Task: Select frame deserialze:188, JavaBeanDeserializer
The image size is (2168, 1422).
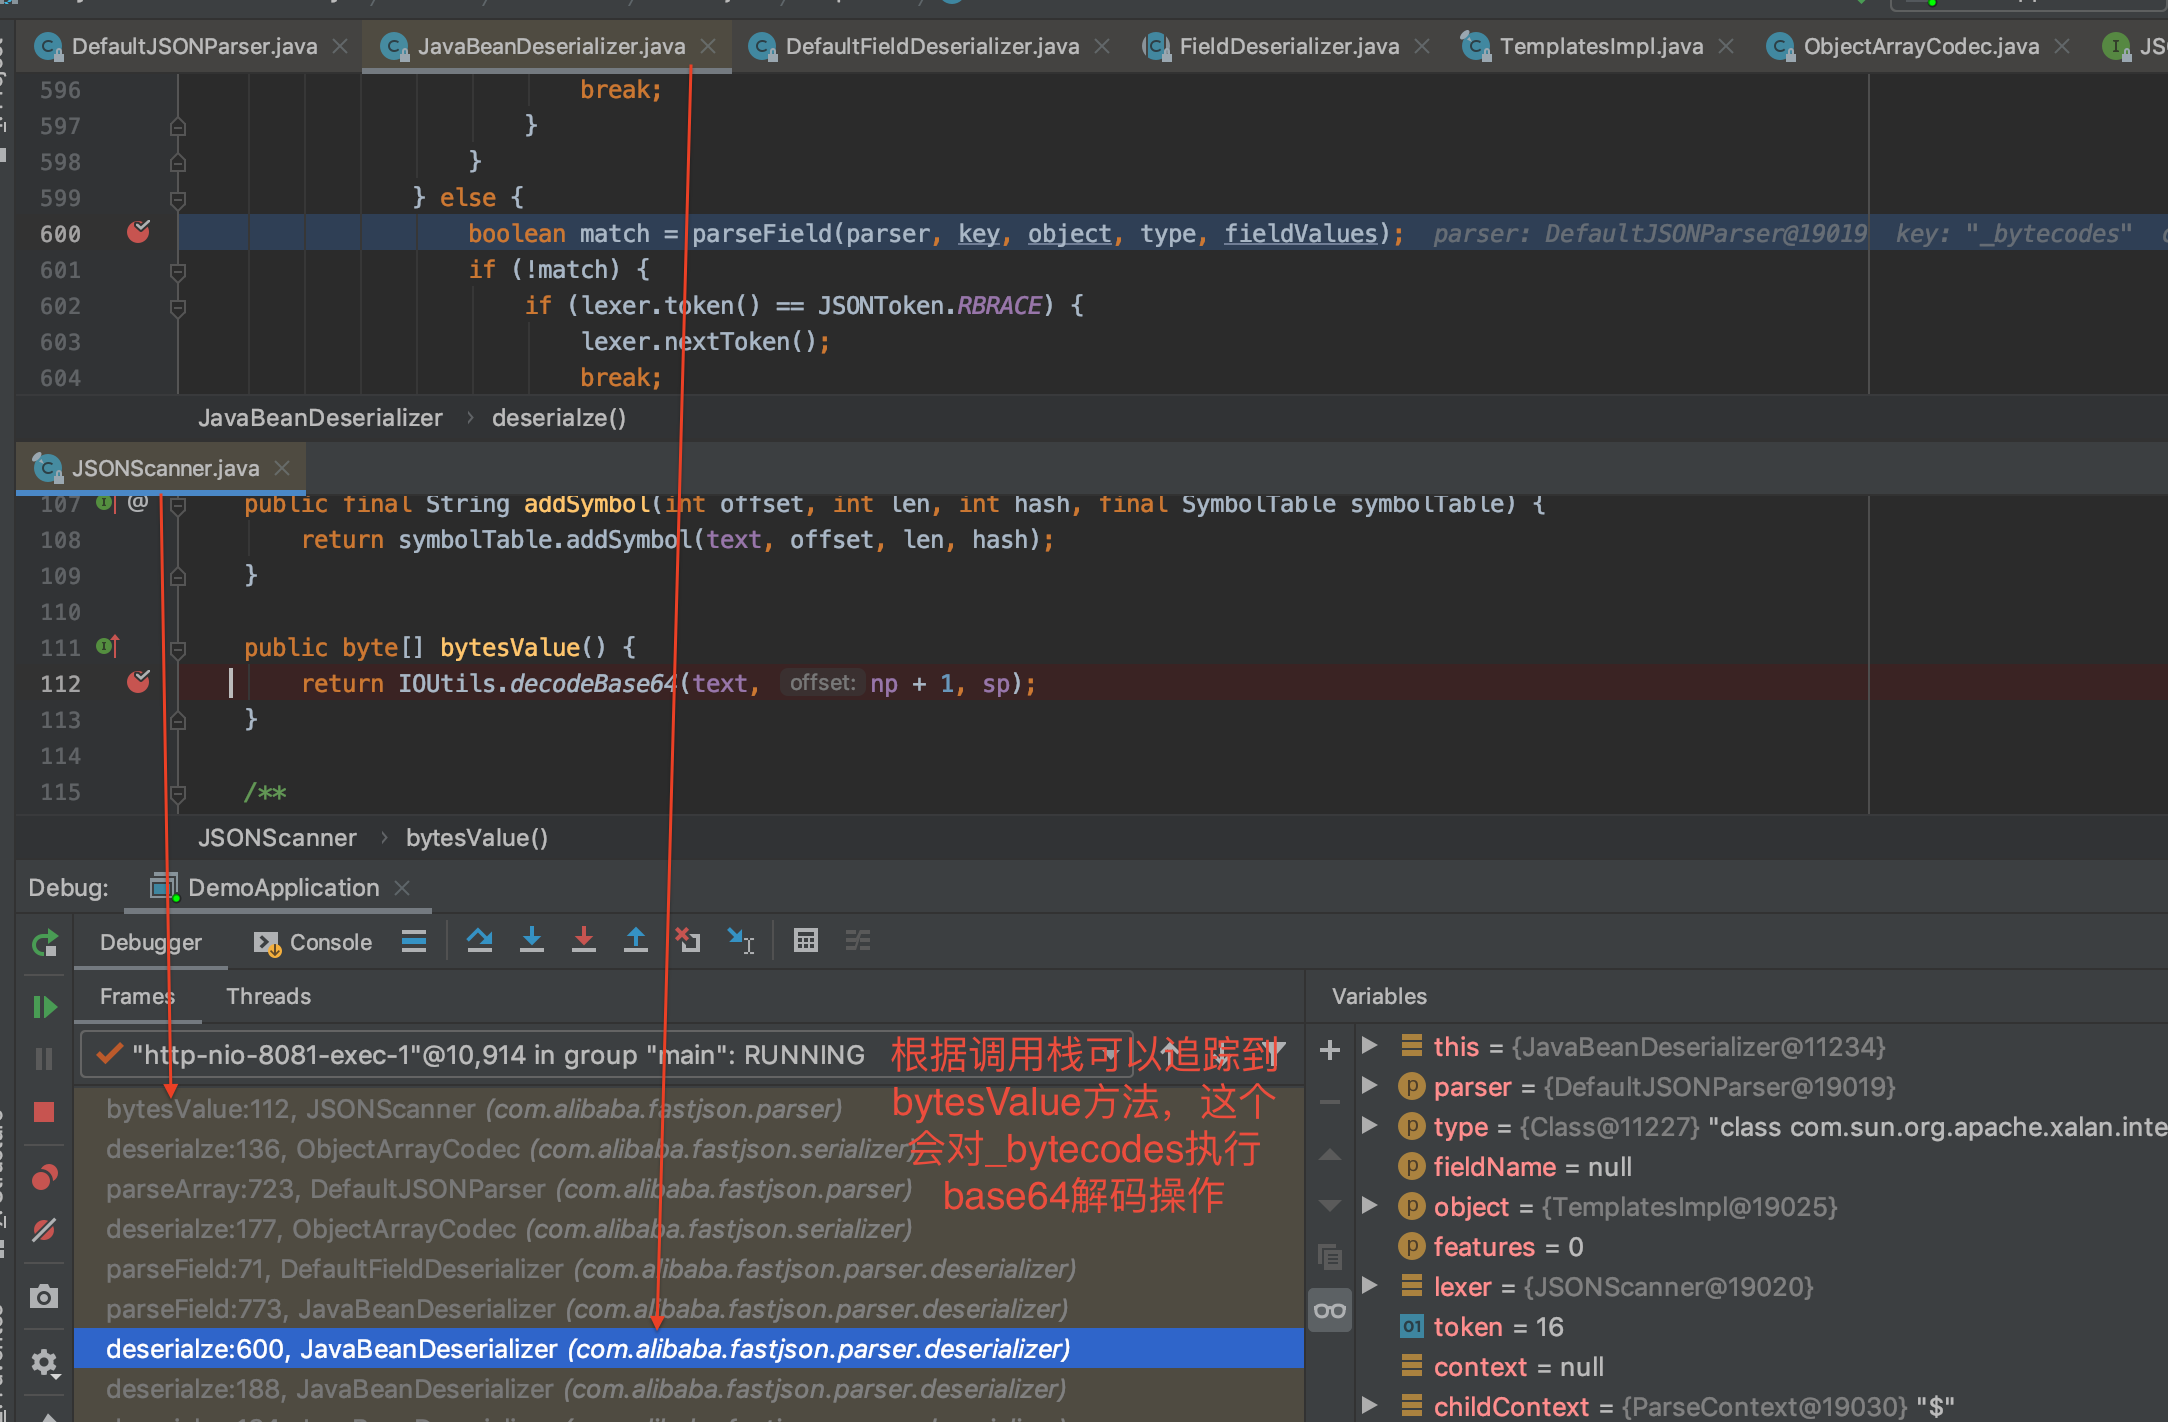Action: [689, 1388]
